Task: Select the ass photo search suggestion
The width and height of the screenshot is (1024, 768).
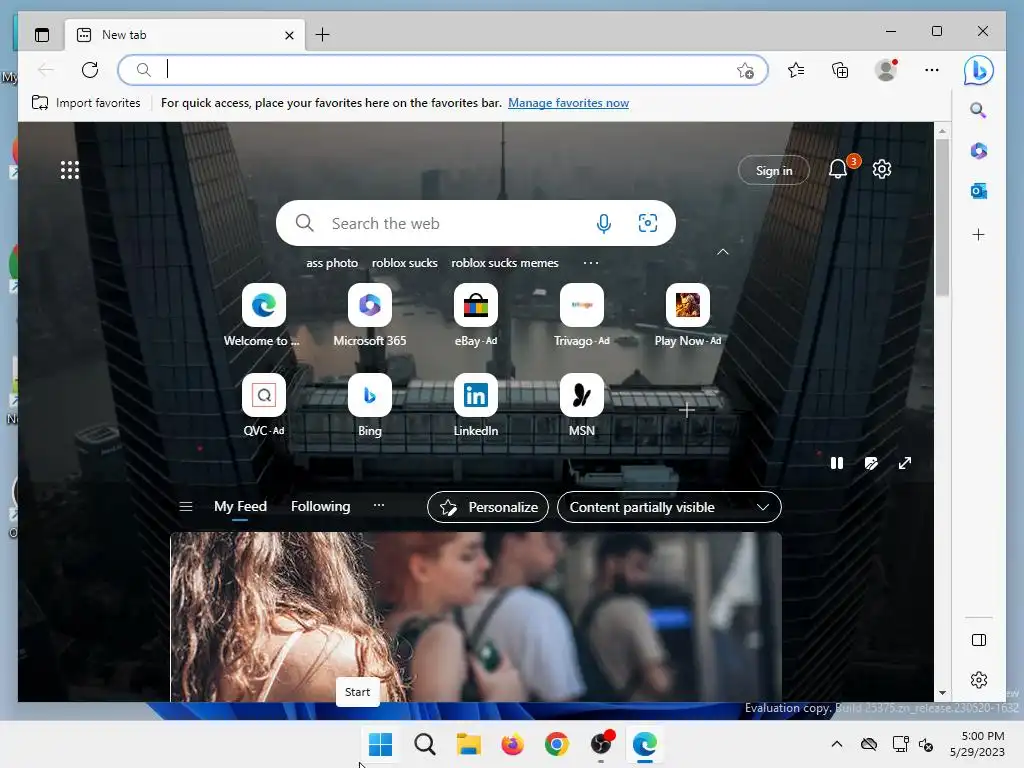Action: (x=332, y=263)
